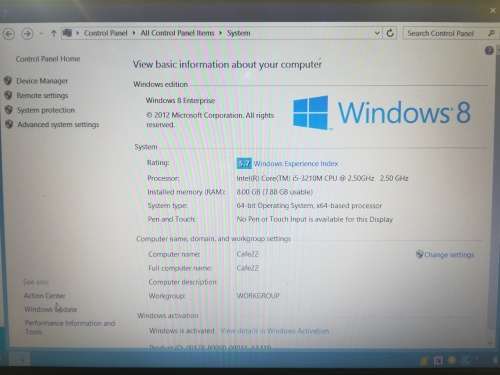
Task: Click the 8.00 GB installed memory value
Action: click(x=275, y=192)
